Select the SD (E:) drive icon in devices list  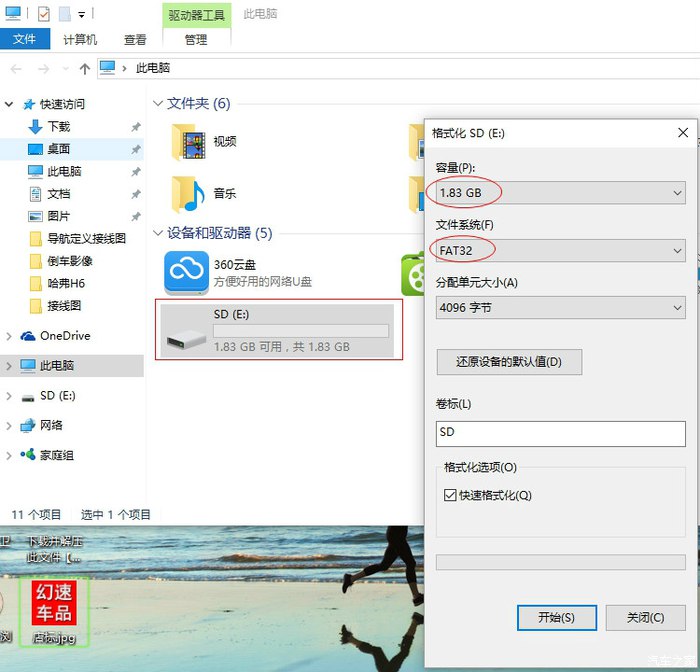[186, 340]
